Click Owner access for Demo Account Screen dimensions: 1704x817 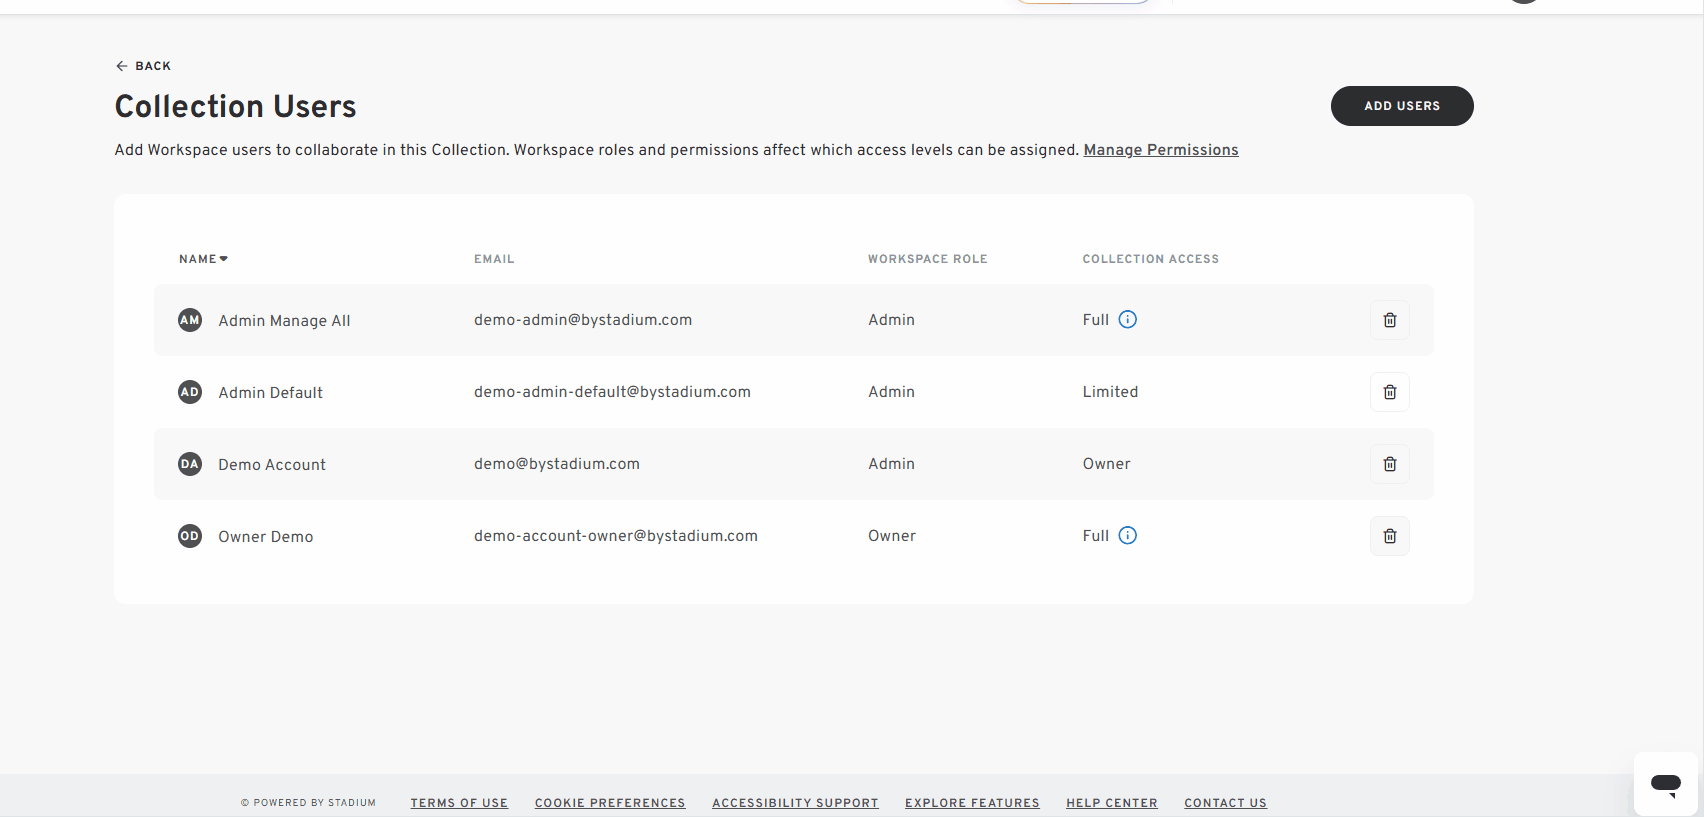[1106, 464]
